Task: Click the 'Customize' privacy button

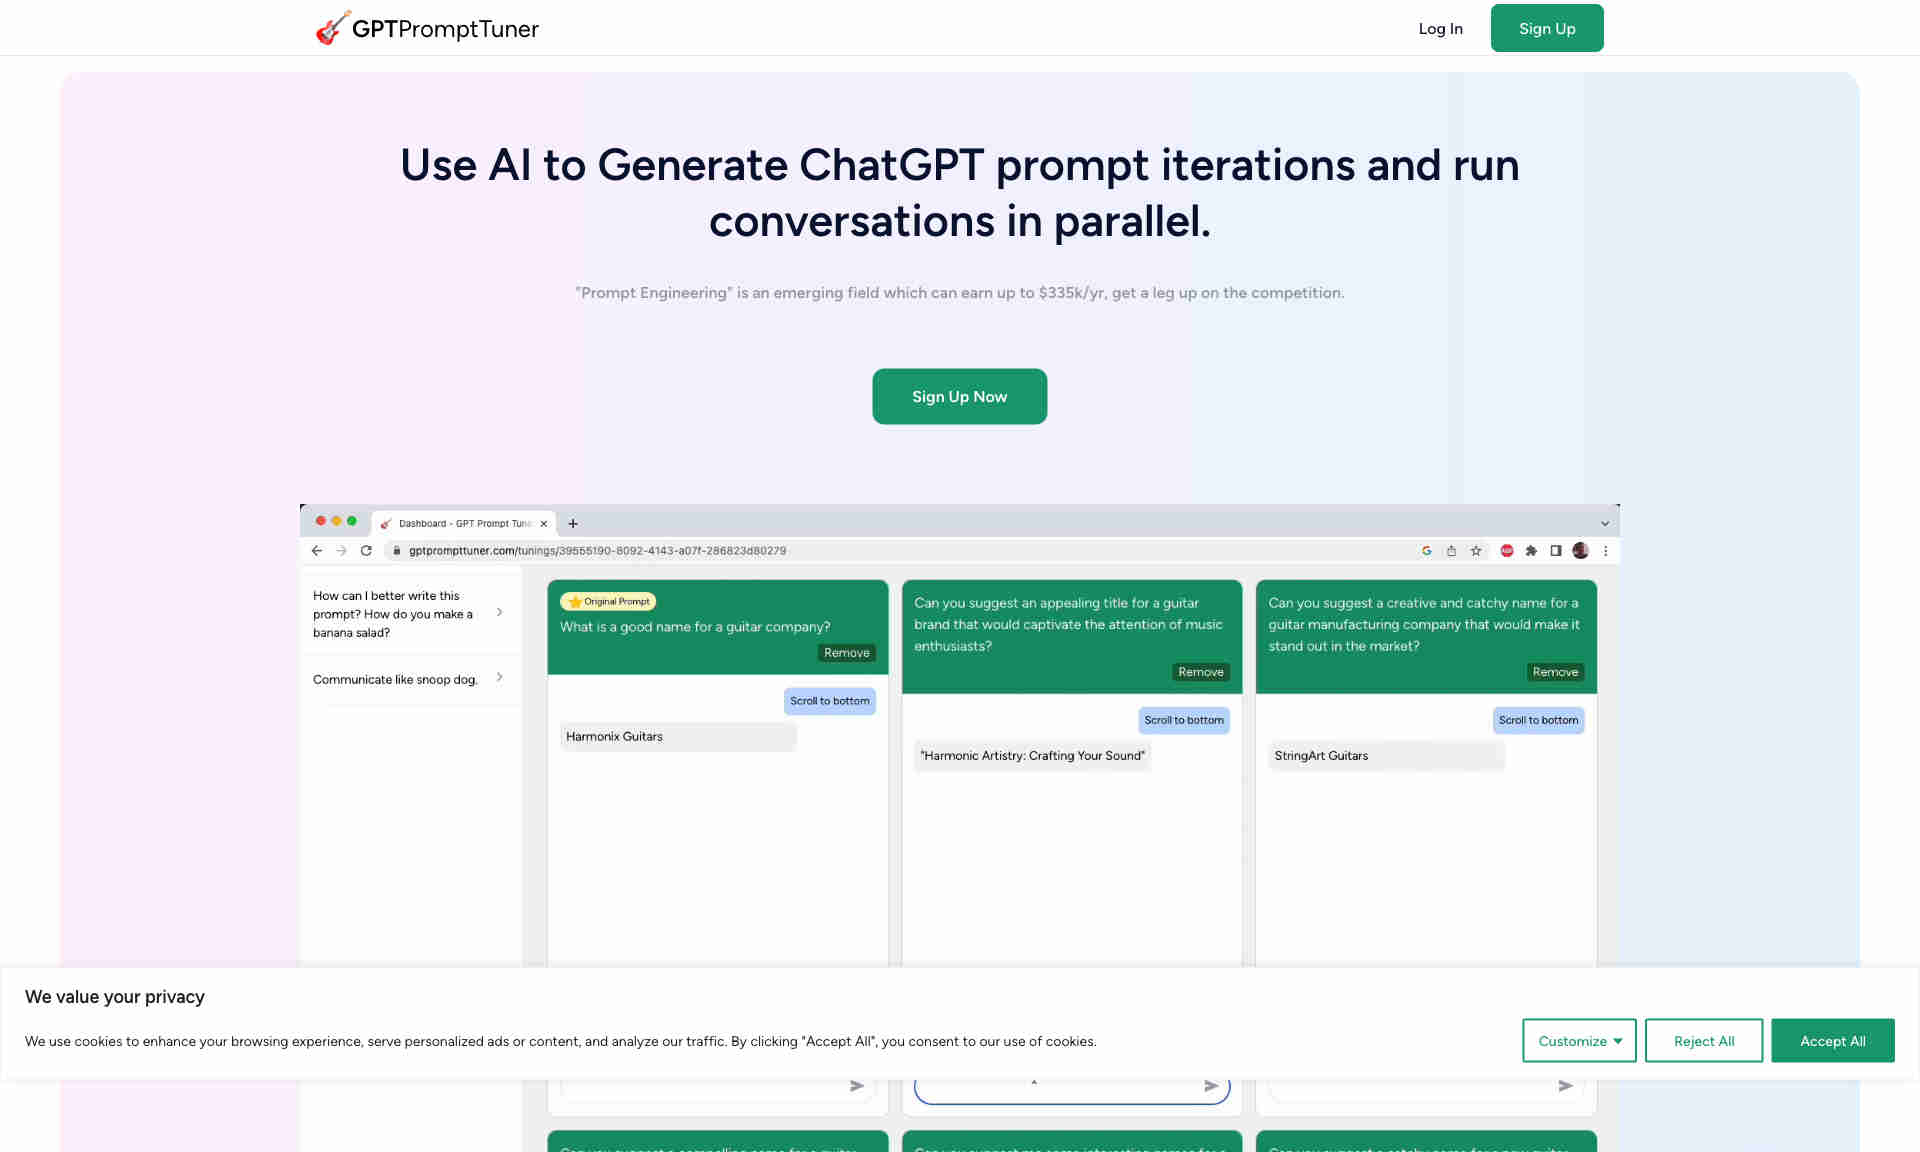Action: point(1579,1040)
